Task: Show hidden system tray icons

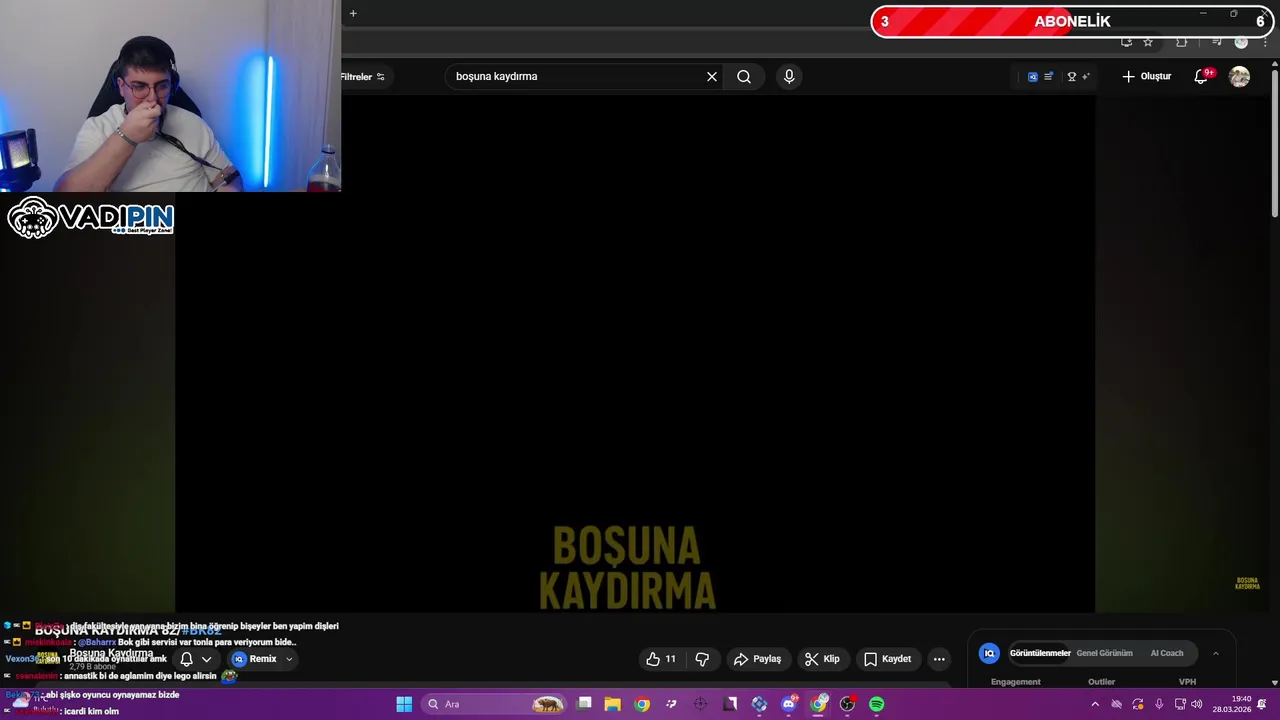Action: pyautogui.click(x=1095, y=704)
